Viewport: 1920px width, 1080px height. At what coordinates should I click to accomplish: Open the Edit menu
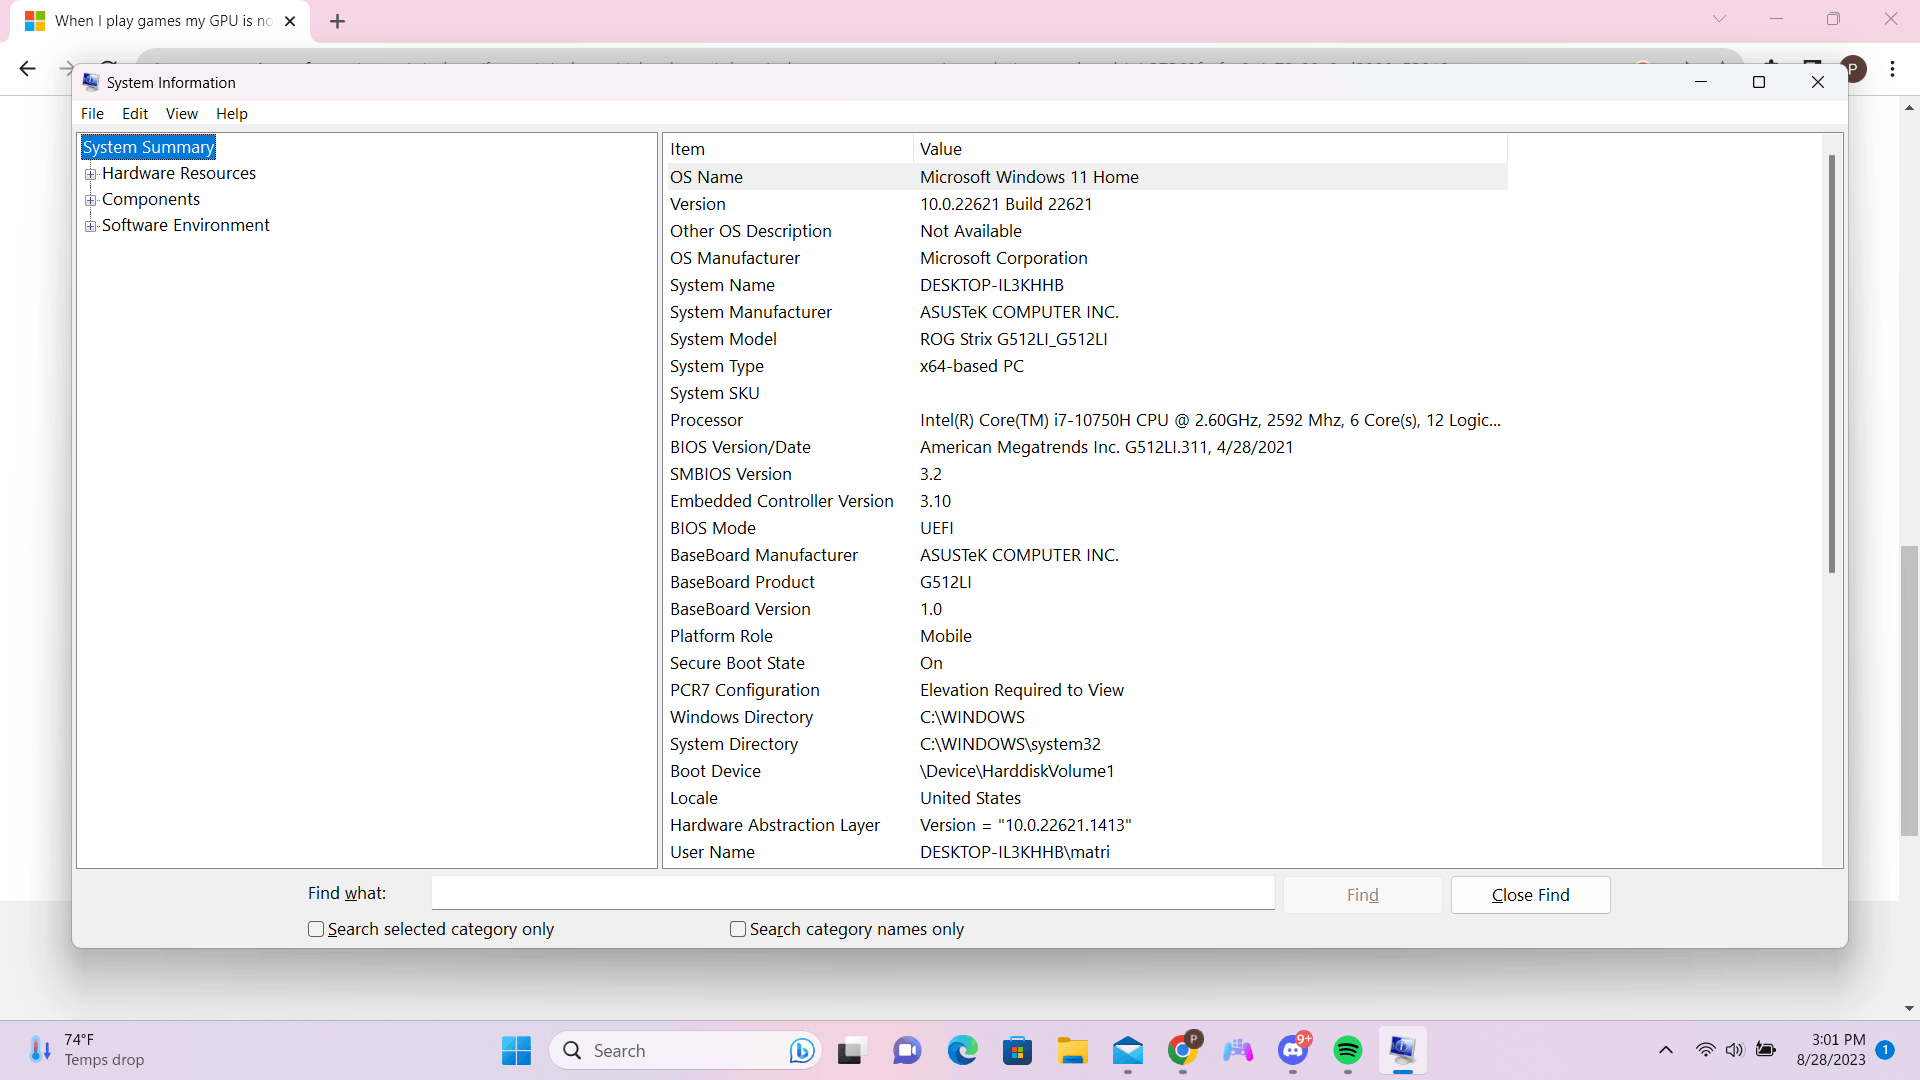click(135, 114)
